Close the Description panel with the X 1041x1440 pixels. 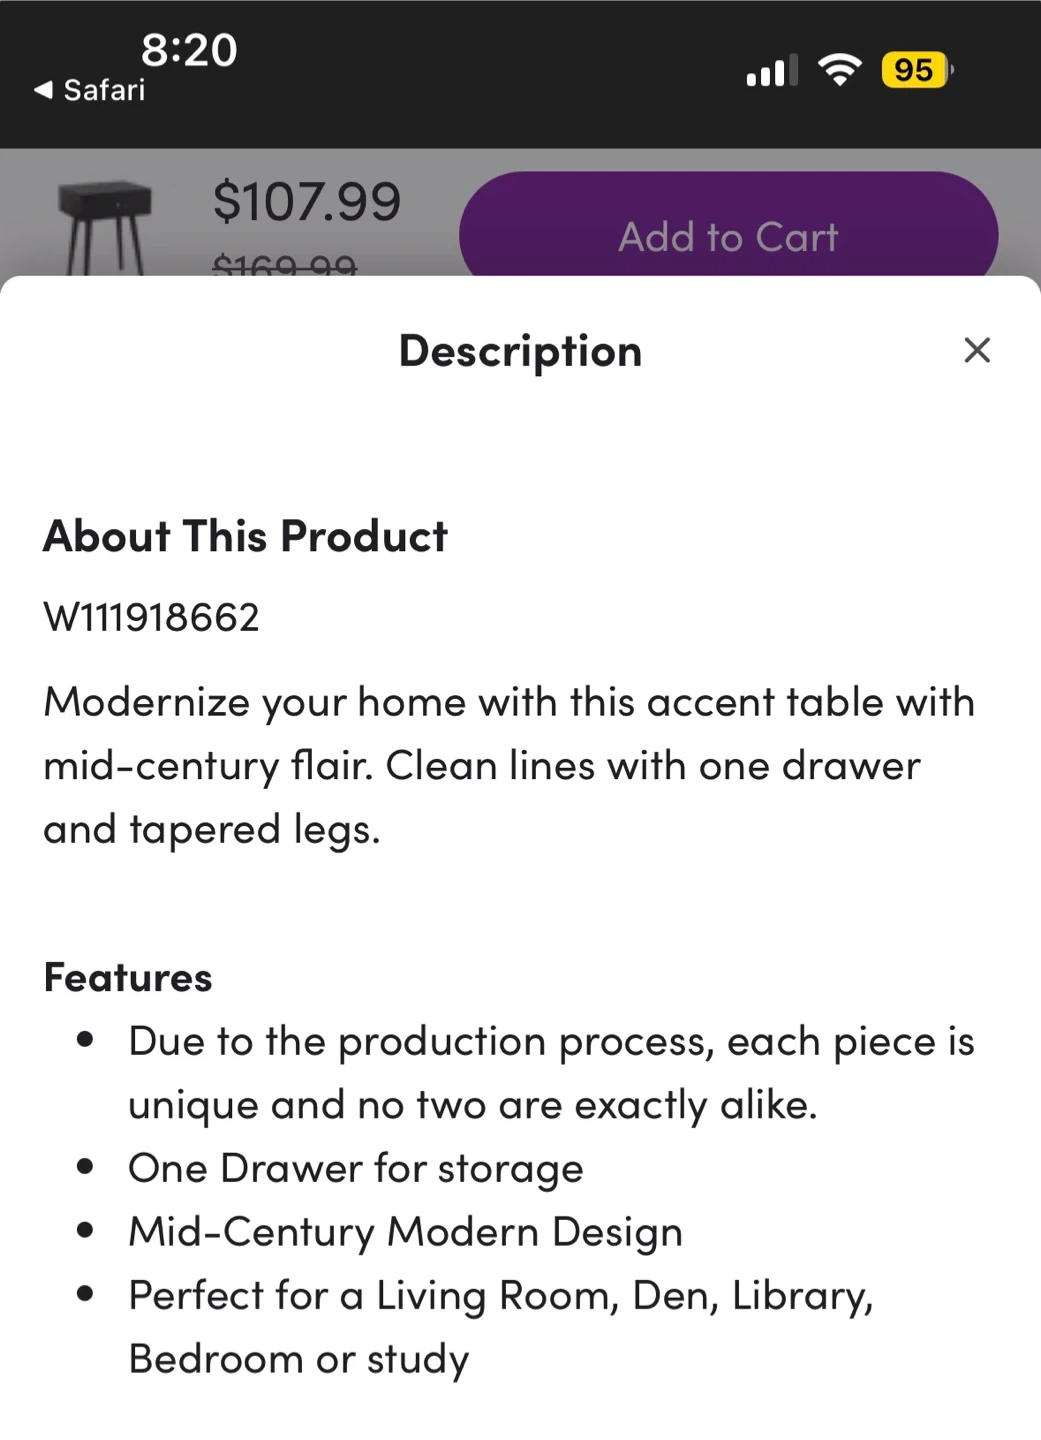tap(976, 350)
